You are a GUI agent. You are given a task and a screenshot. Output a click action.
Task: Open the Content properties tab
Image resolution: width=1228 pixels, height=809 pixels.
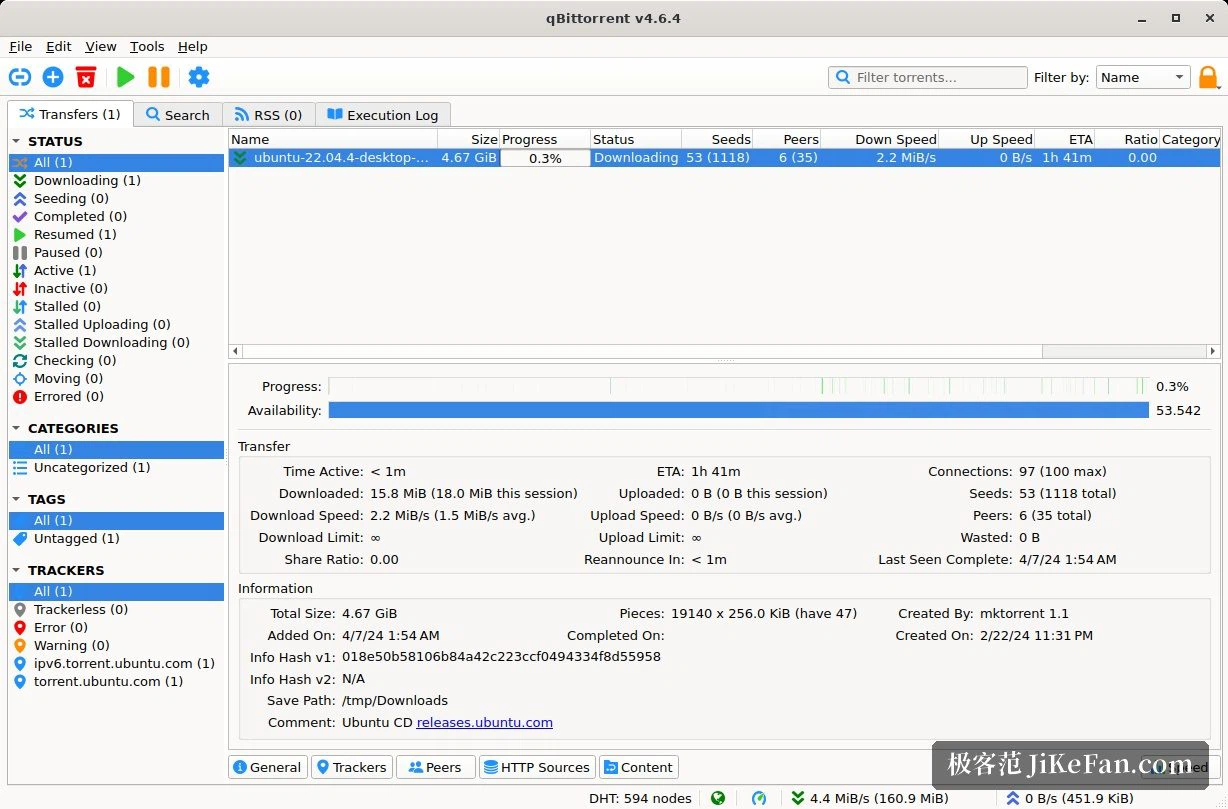coord(639,767)
